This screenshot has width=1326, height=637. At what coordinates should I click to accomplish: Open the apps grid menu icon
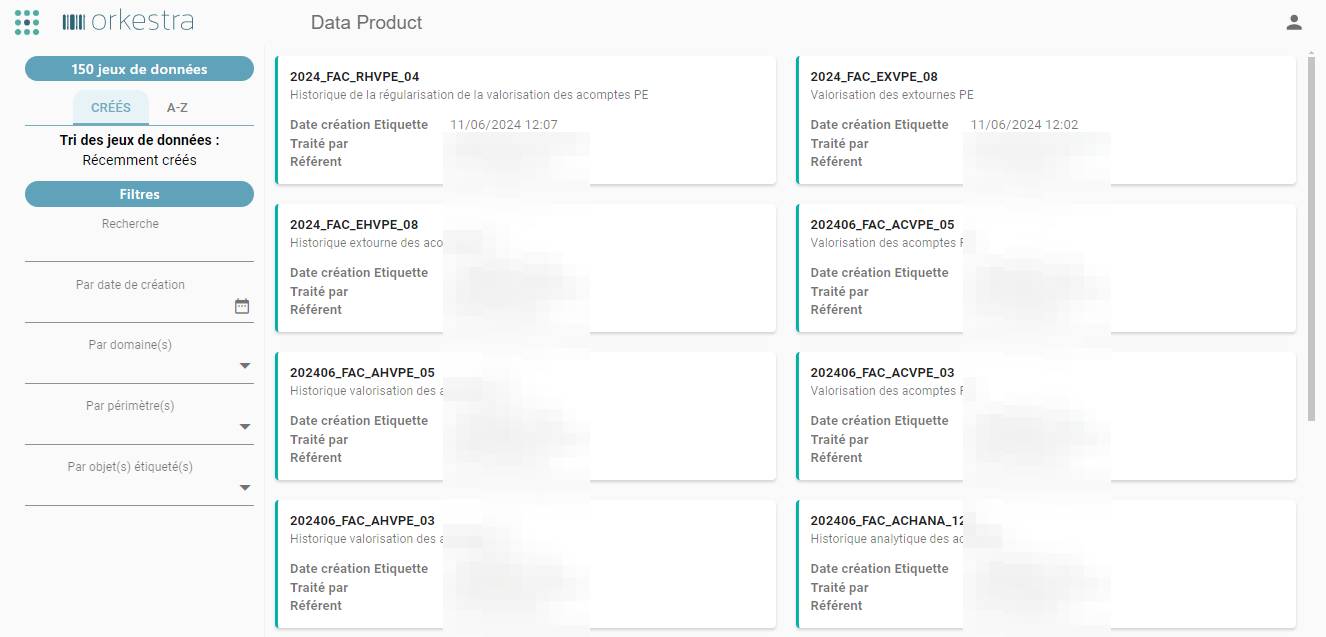[x=27, y=22]
